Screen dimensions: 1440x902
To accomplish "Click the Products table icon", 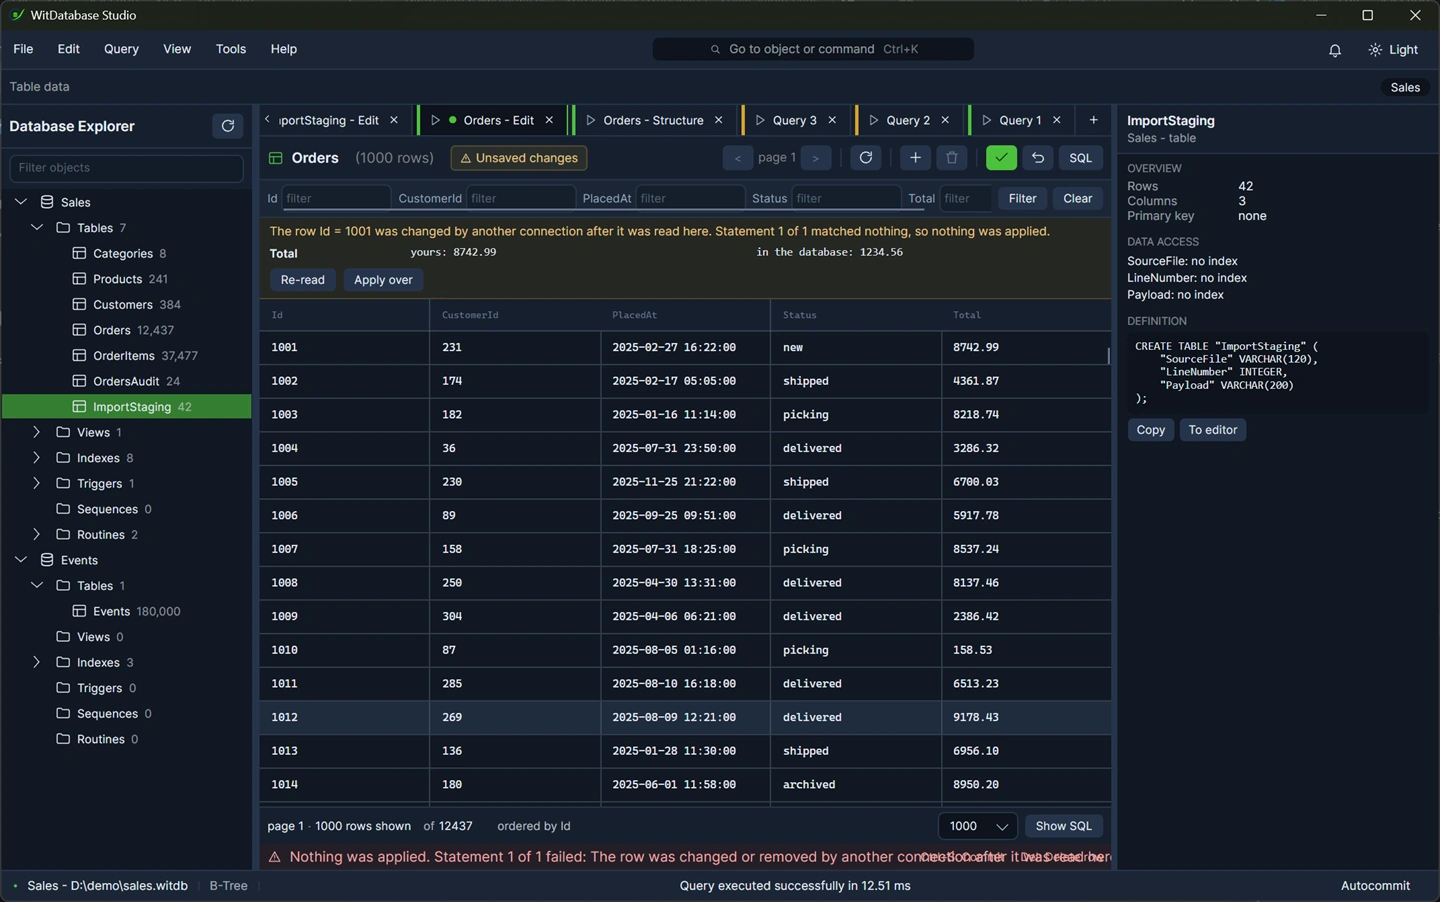I will point(79,279).
